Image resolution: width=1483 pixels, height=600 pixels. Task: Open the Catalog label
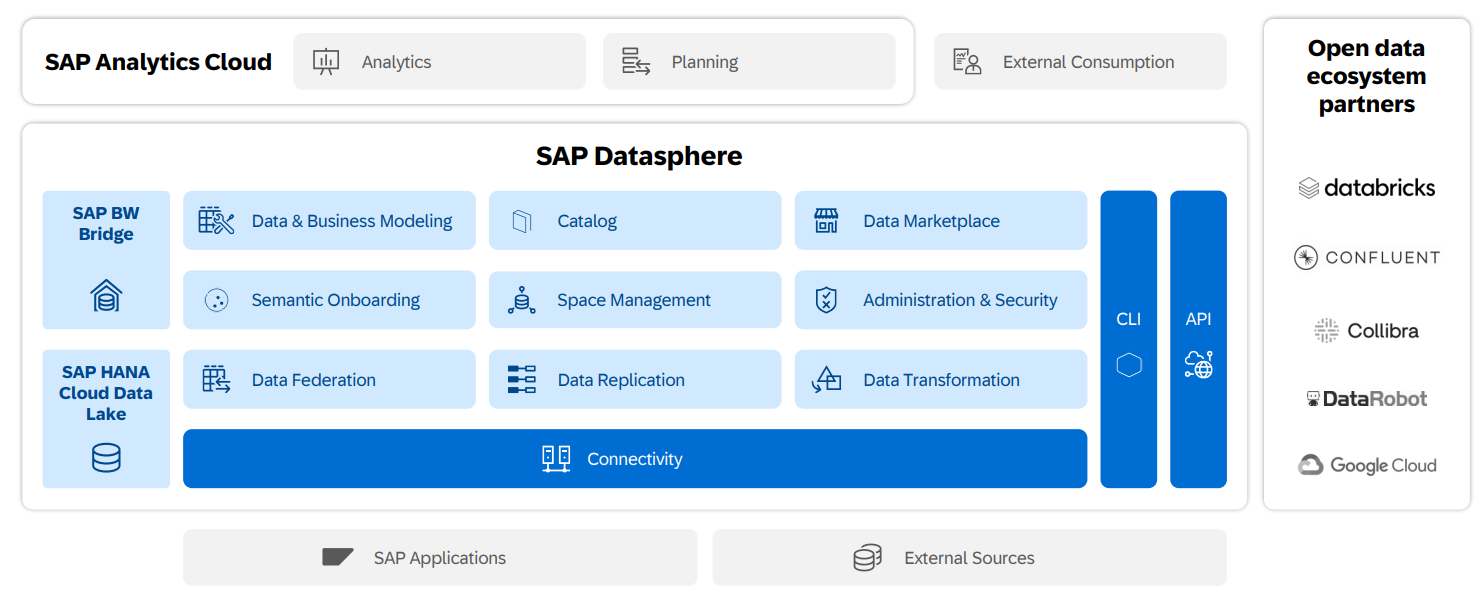pos(587,221)
